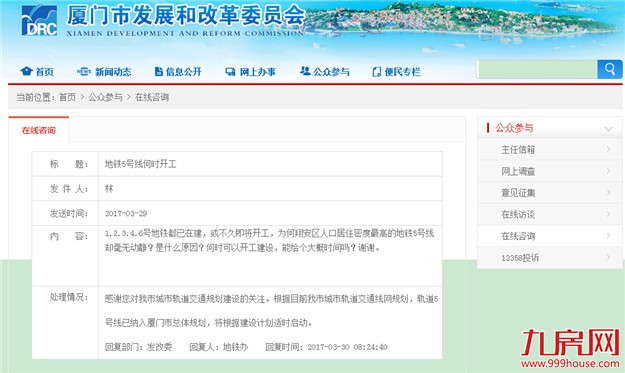Open the 便民专栏 navigation menu item
The width and height of the screenshot is (625, 373).
(x=402, y=72)
